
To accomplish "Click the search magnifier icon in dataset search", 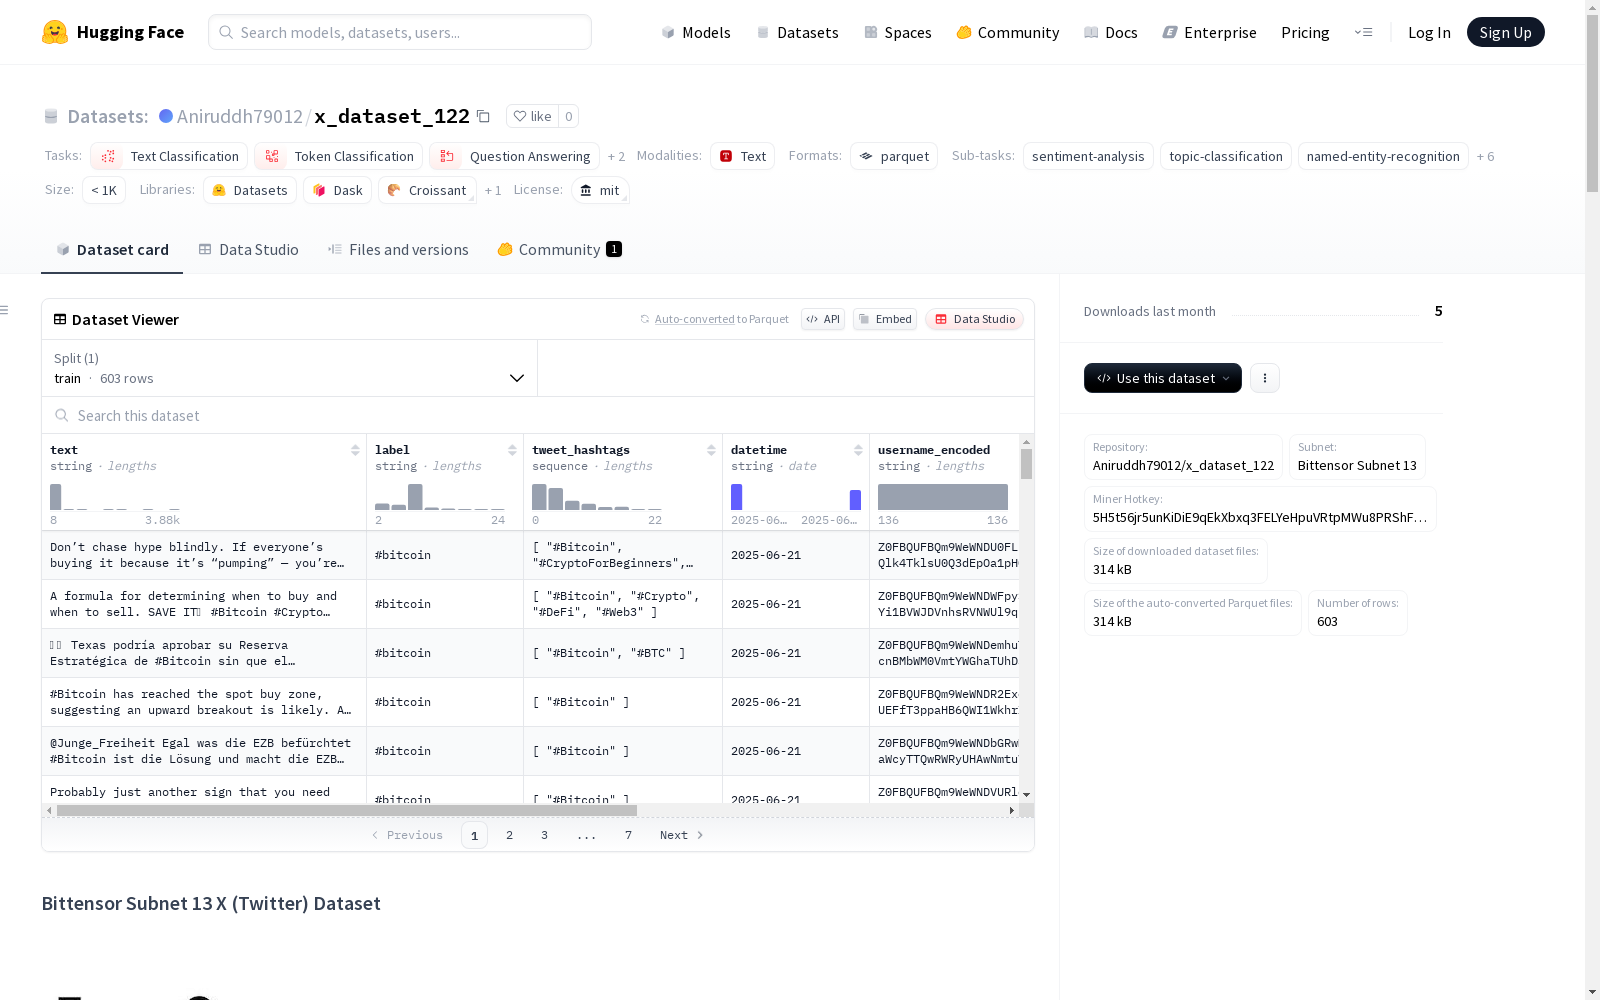I will [x=62, y=415].
